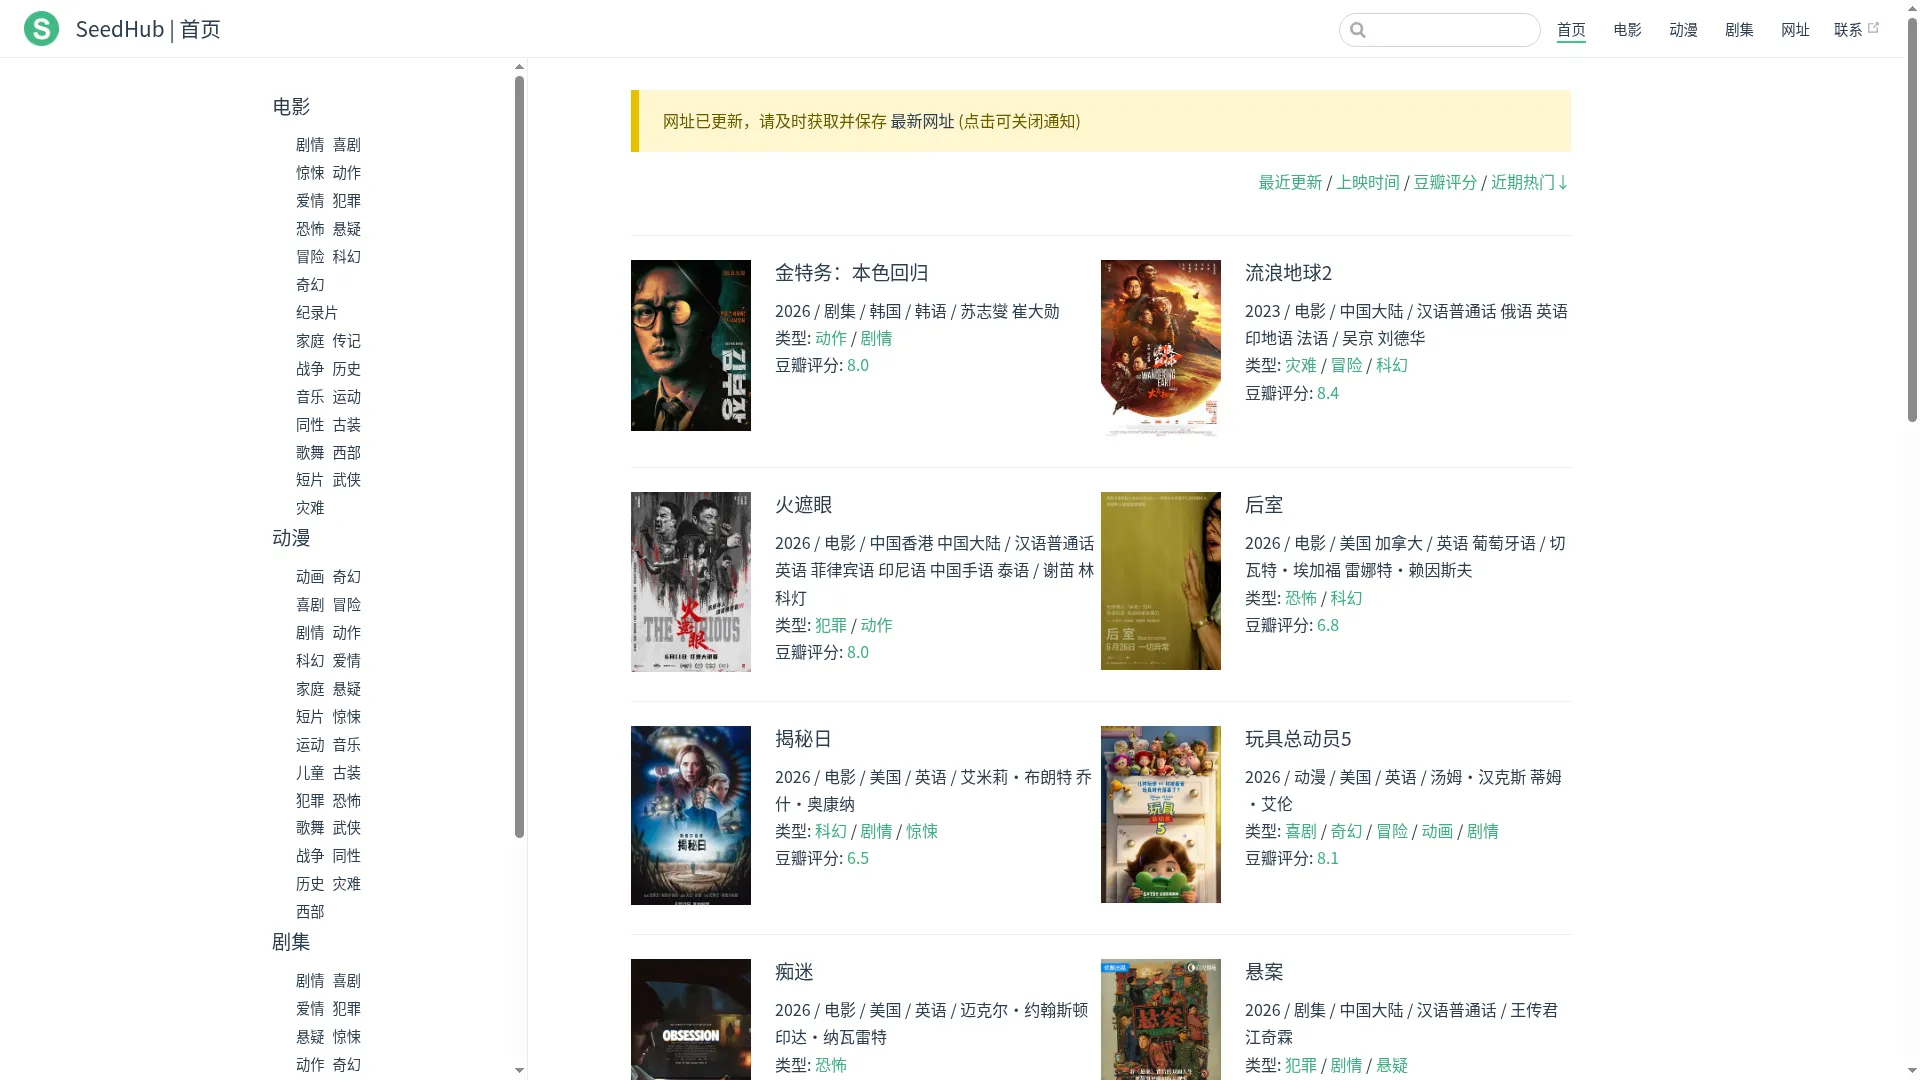Open the 玩具总动员5 poster thumbnail
Image resolution: width=1920 pixels, height=1080 pixels.
click(1160, 814)
